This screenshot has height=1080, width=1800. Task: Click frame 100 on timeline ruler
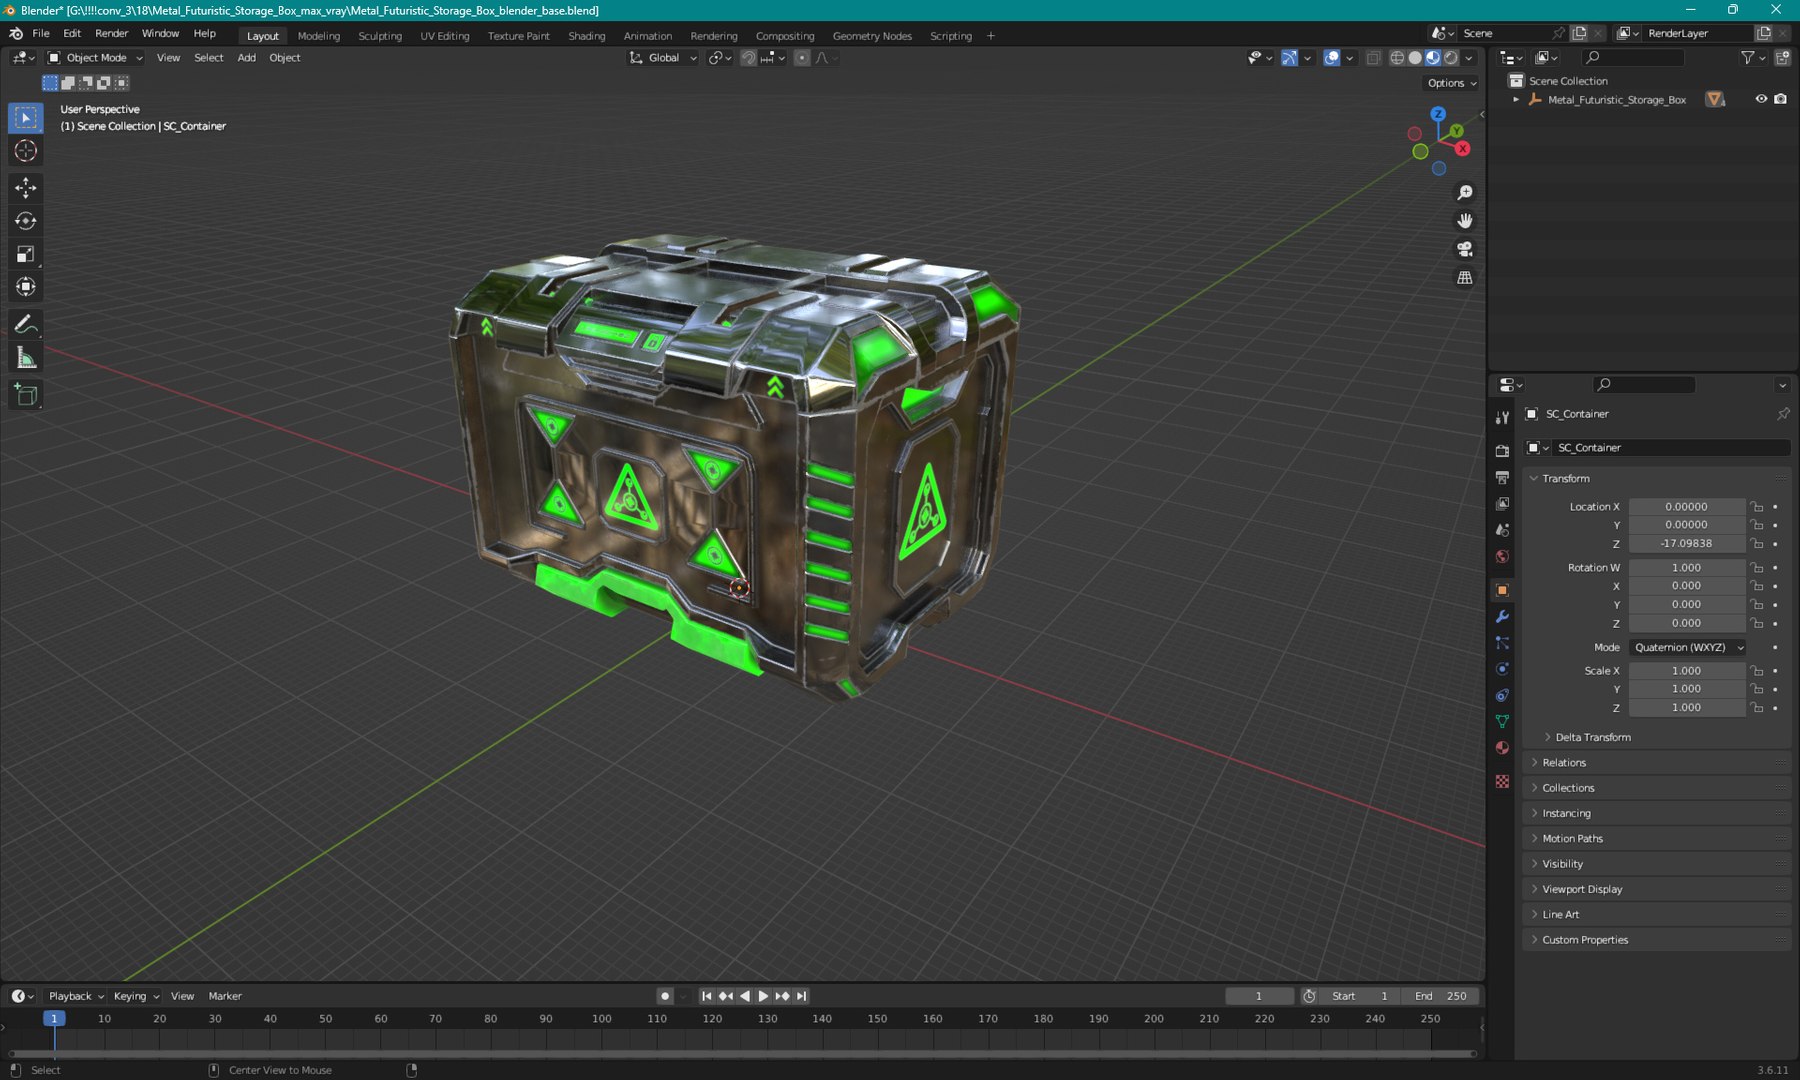tap(601, 1019)
